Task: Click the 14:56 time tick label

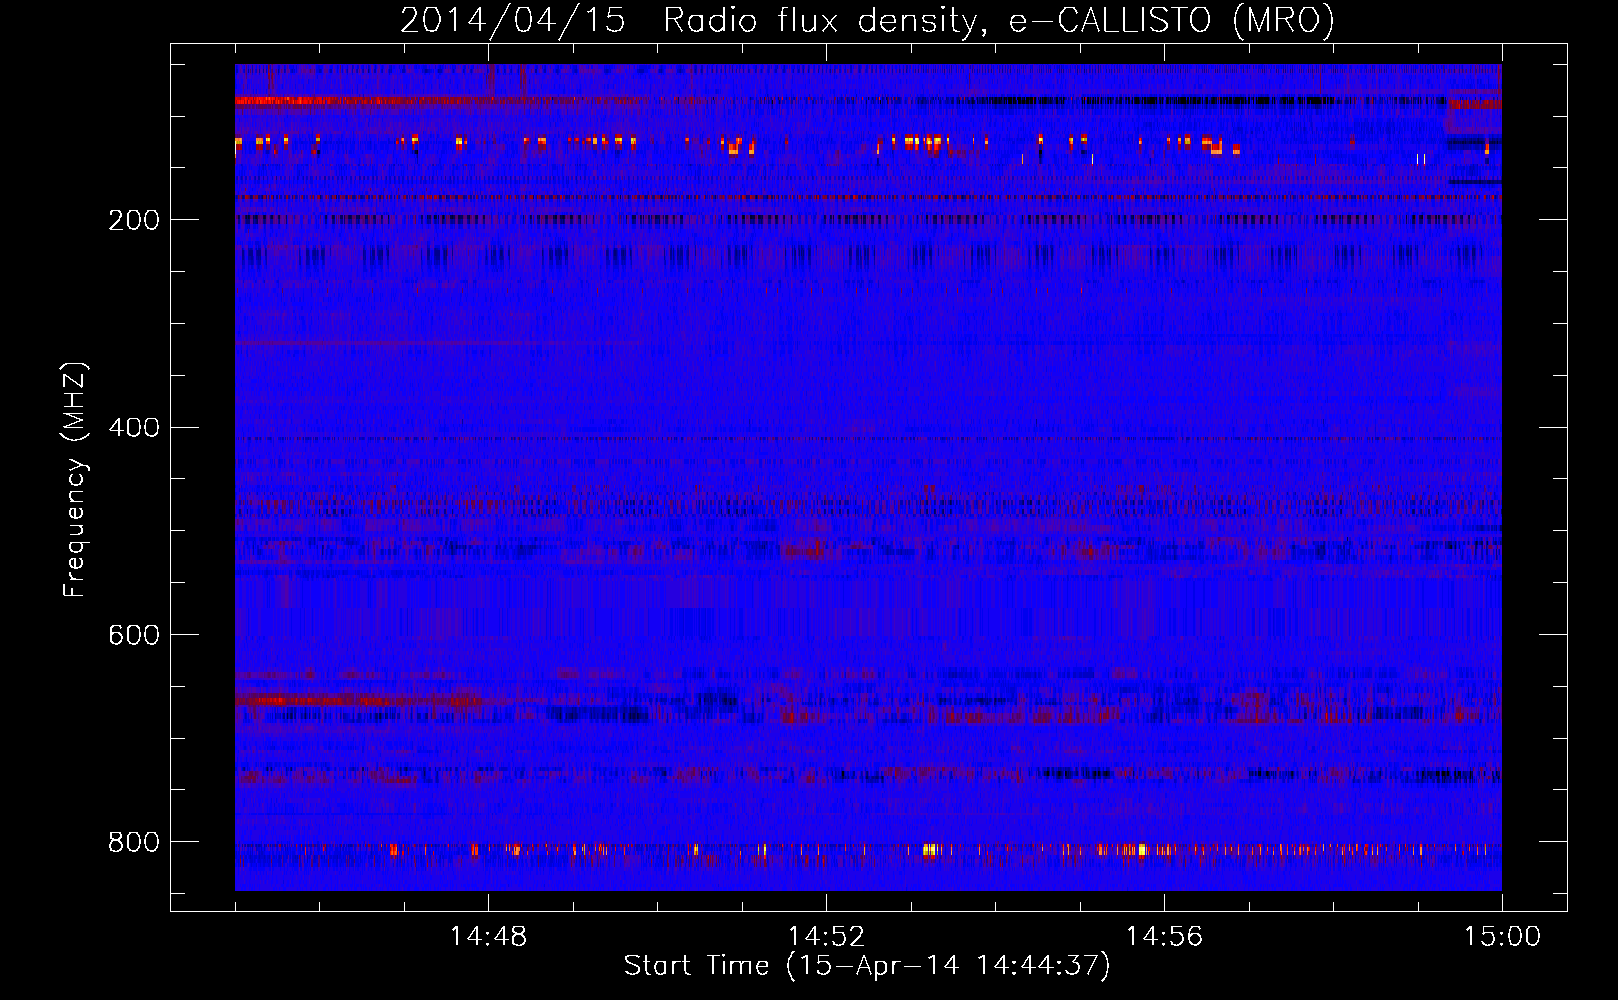Action: click(1164, 936)
